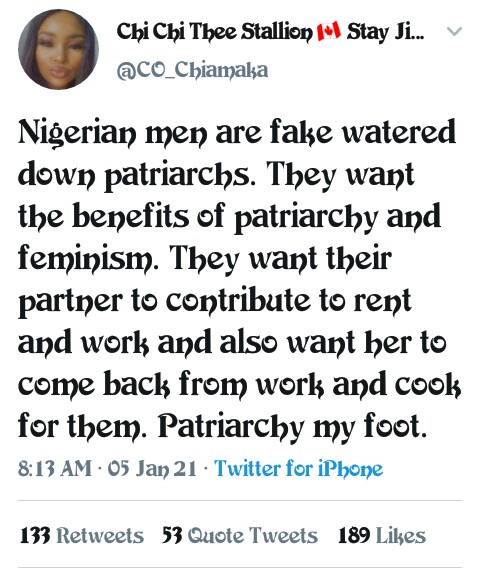Click the 53 quote tweet count number
This screenshot has width=480, height=569.
coord(172,535)
